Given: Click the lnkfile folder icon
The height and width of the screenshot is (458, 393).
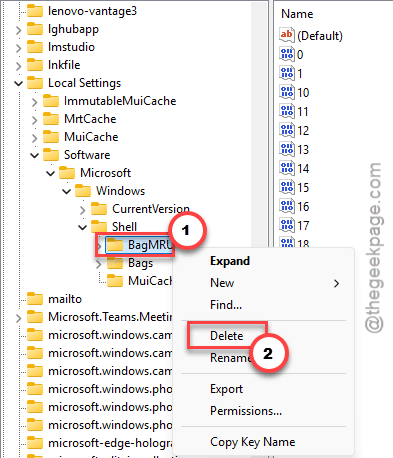Looking at the screenshot, I should click(35, 65).
